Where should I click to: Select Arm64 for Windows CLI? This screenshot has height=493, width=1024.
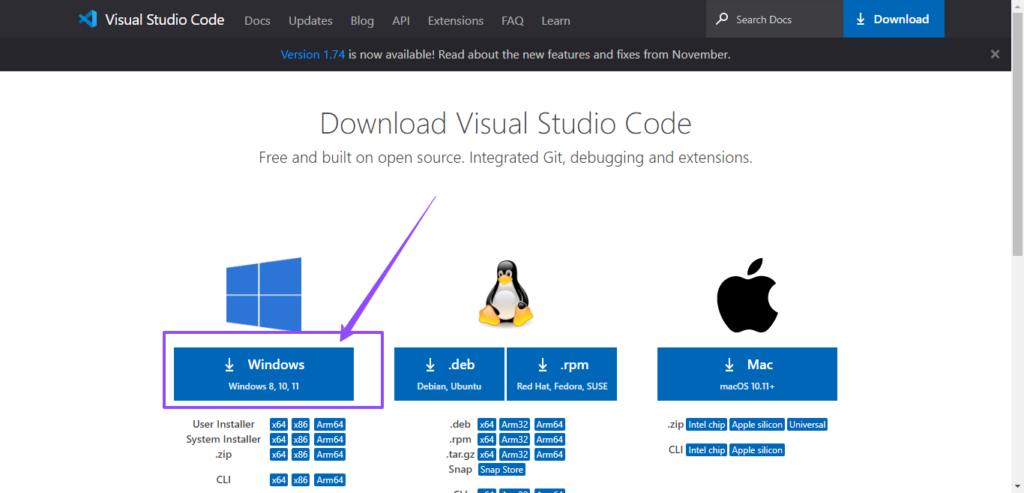[x=330, y=480]
